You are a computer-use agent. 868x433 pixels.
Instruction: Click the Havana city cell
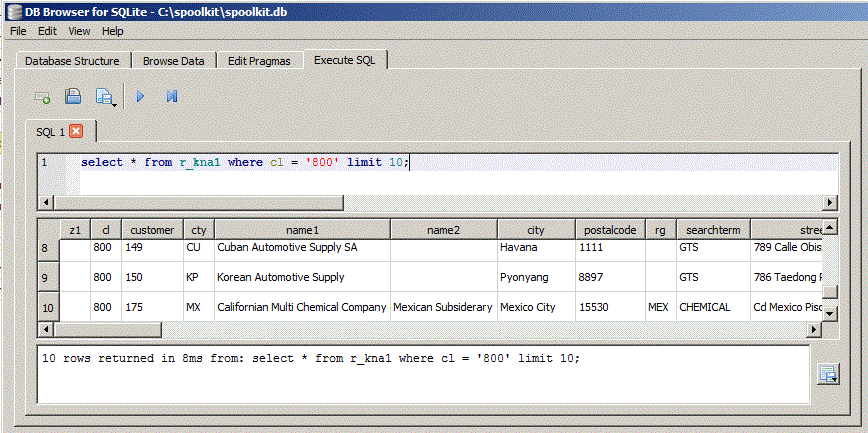click(536, 248)
